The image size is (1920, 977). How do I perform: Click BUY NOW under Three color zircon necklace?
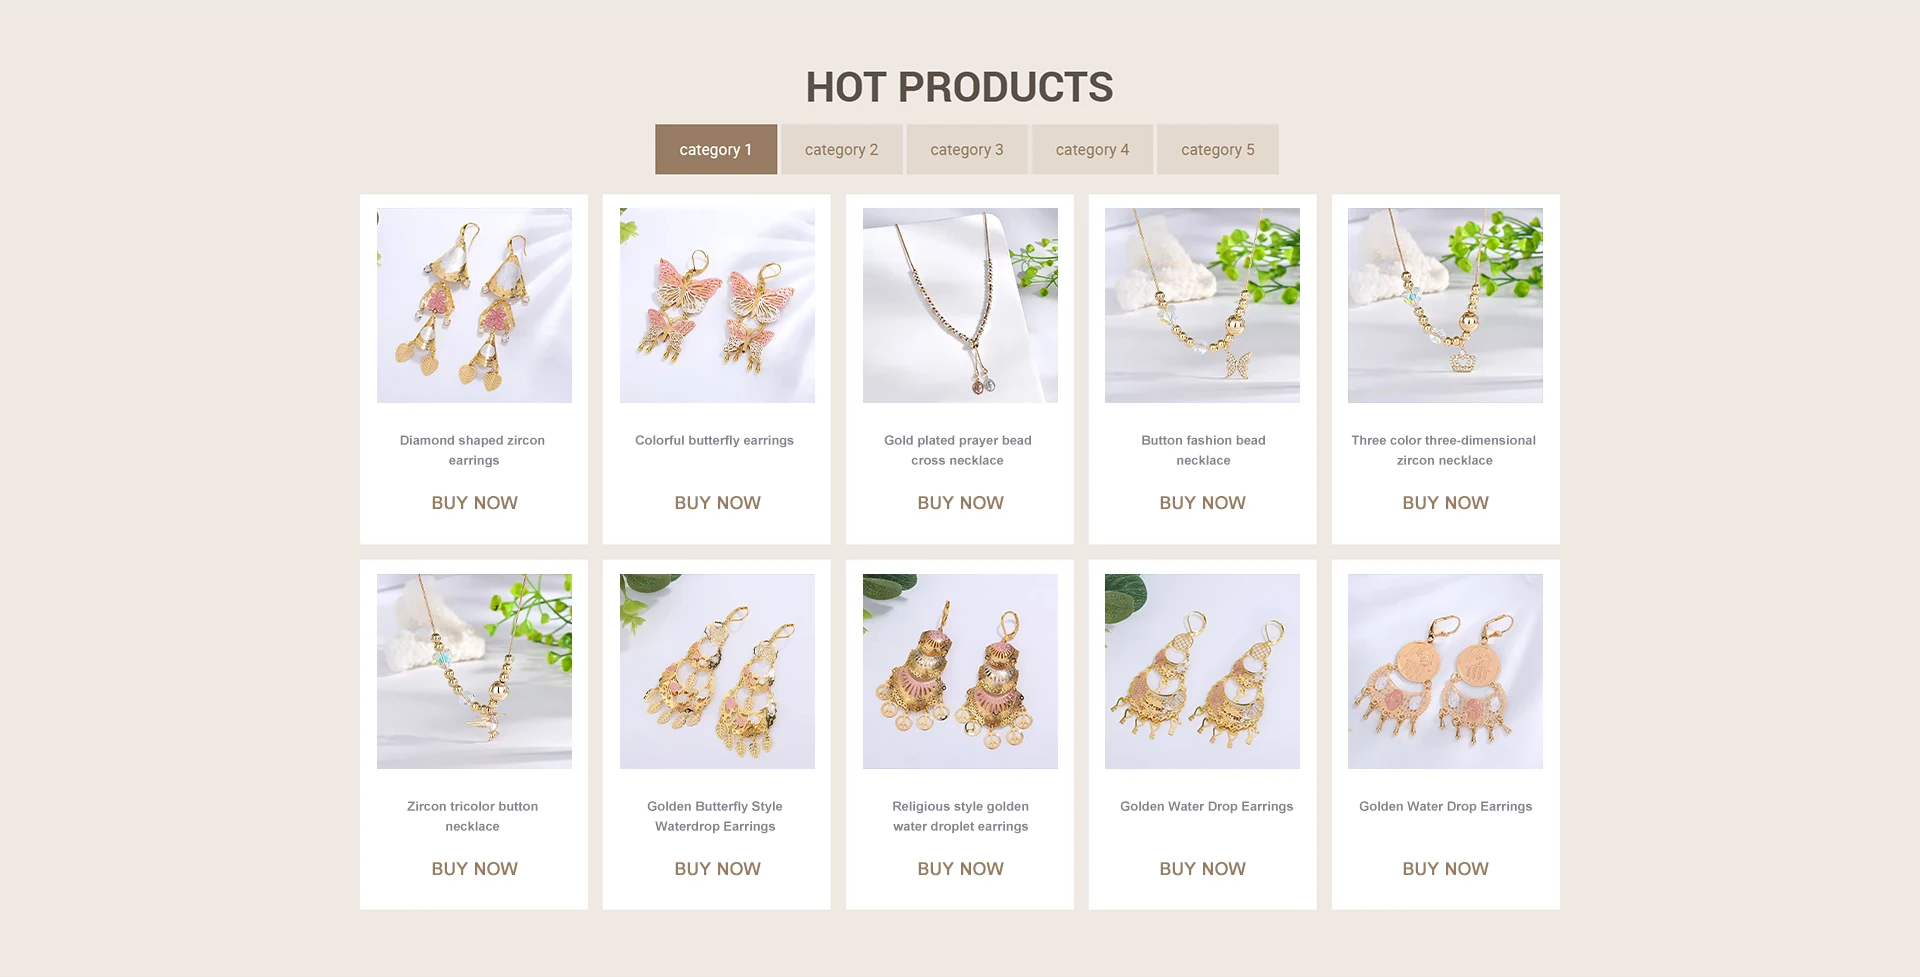click(x=1445, y=503)
